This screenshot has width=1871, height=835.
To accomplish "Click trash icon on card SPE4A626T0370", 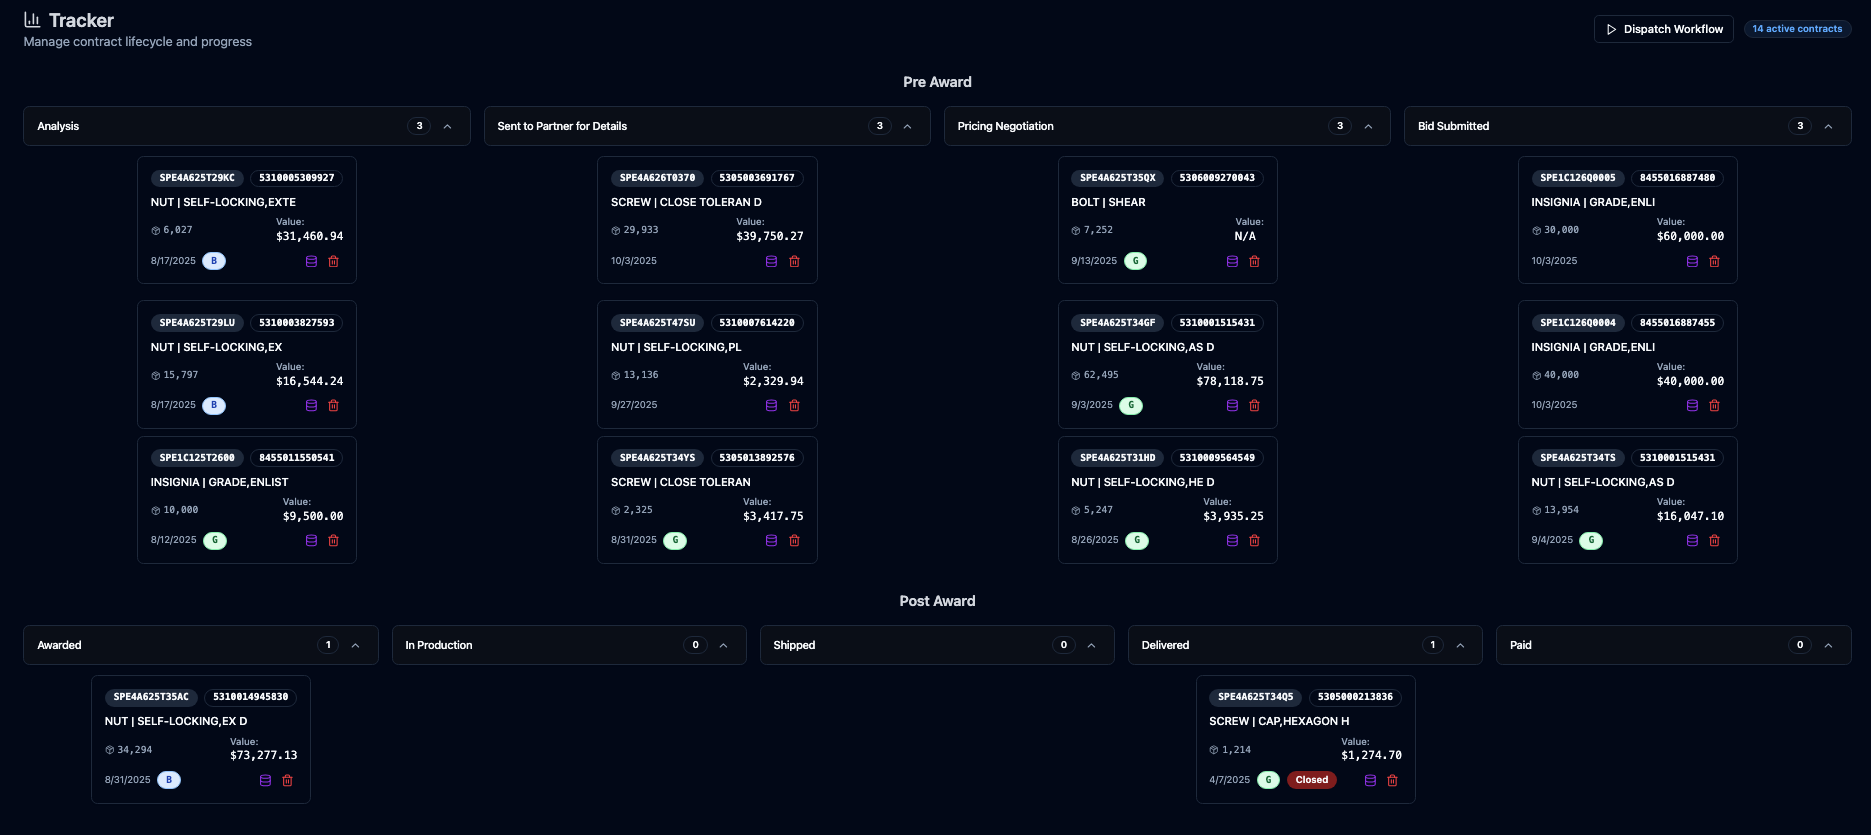I will [x=794, y=261].
